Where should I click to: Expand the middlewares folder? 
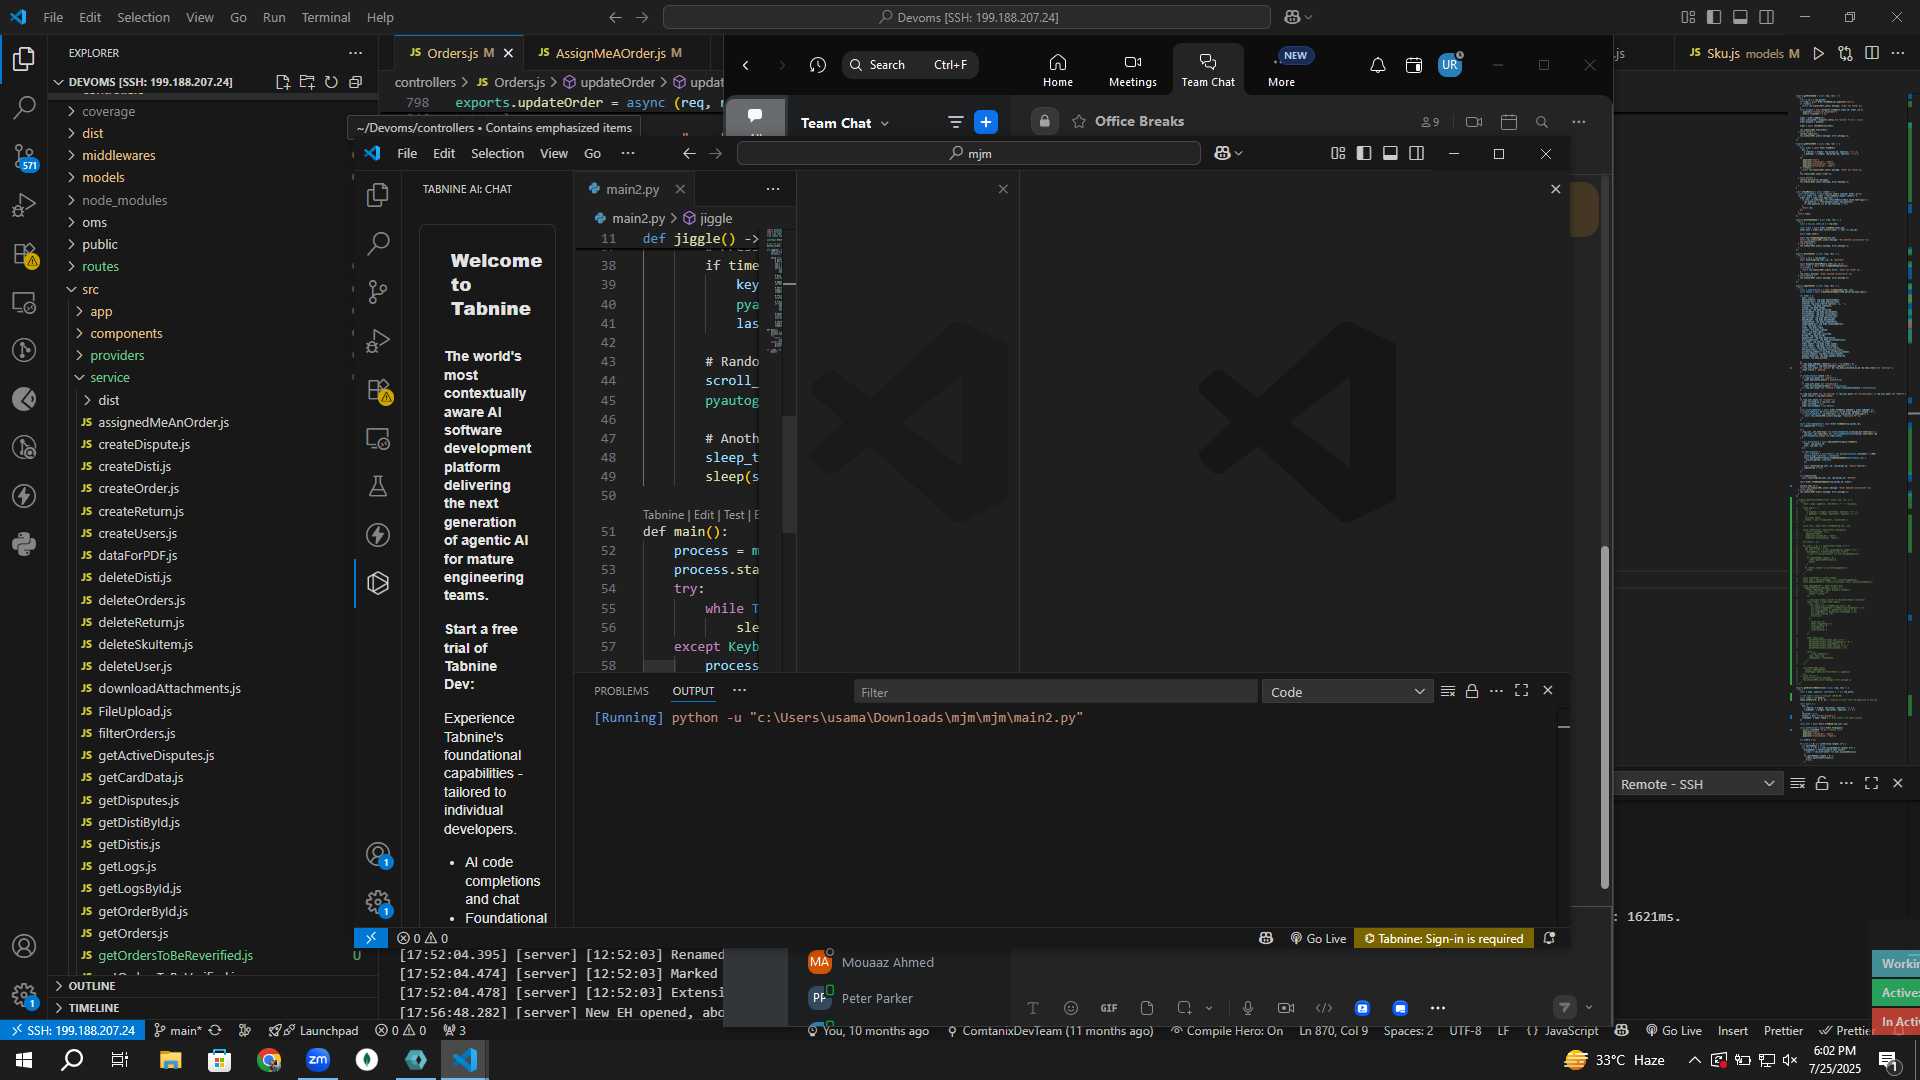118,155
